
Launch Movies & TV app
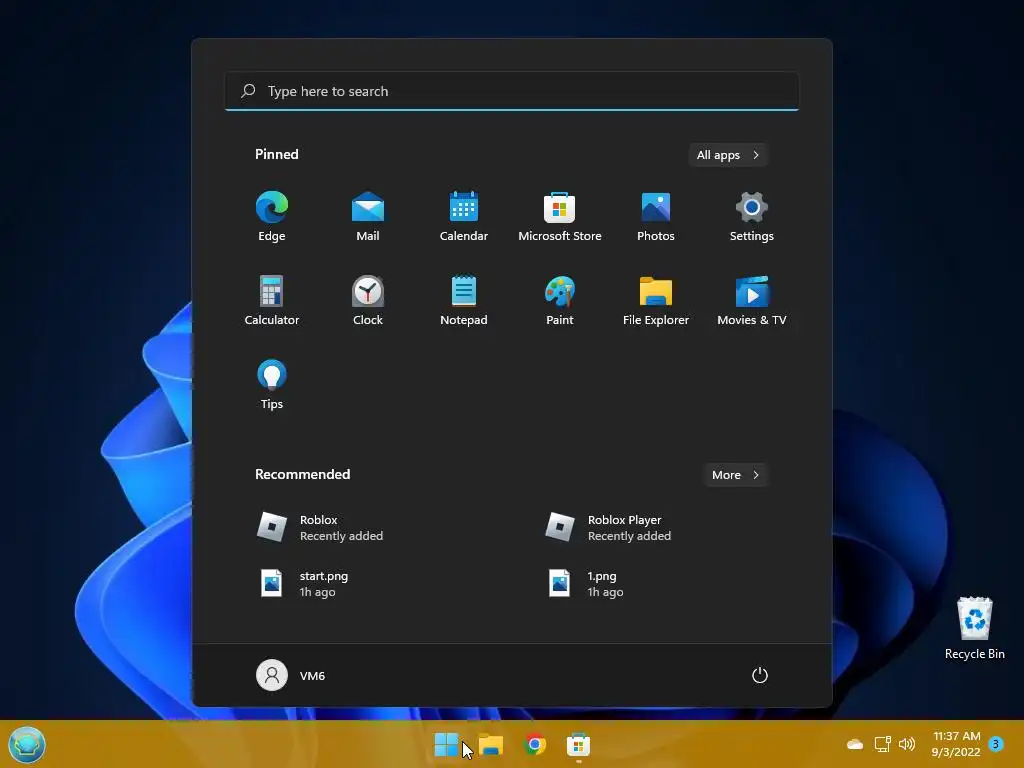[x=752, y=300]
